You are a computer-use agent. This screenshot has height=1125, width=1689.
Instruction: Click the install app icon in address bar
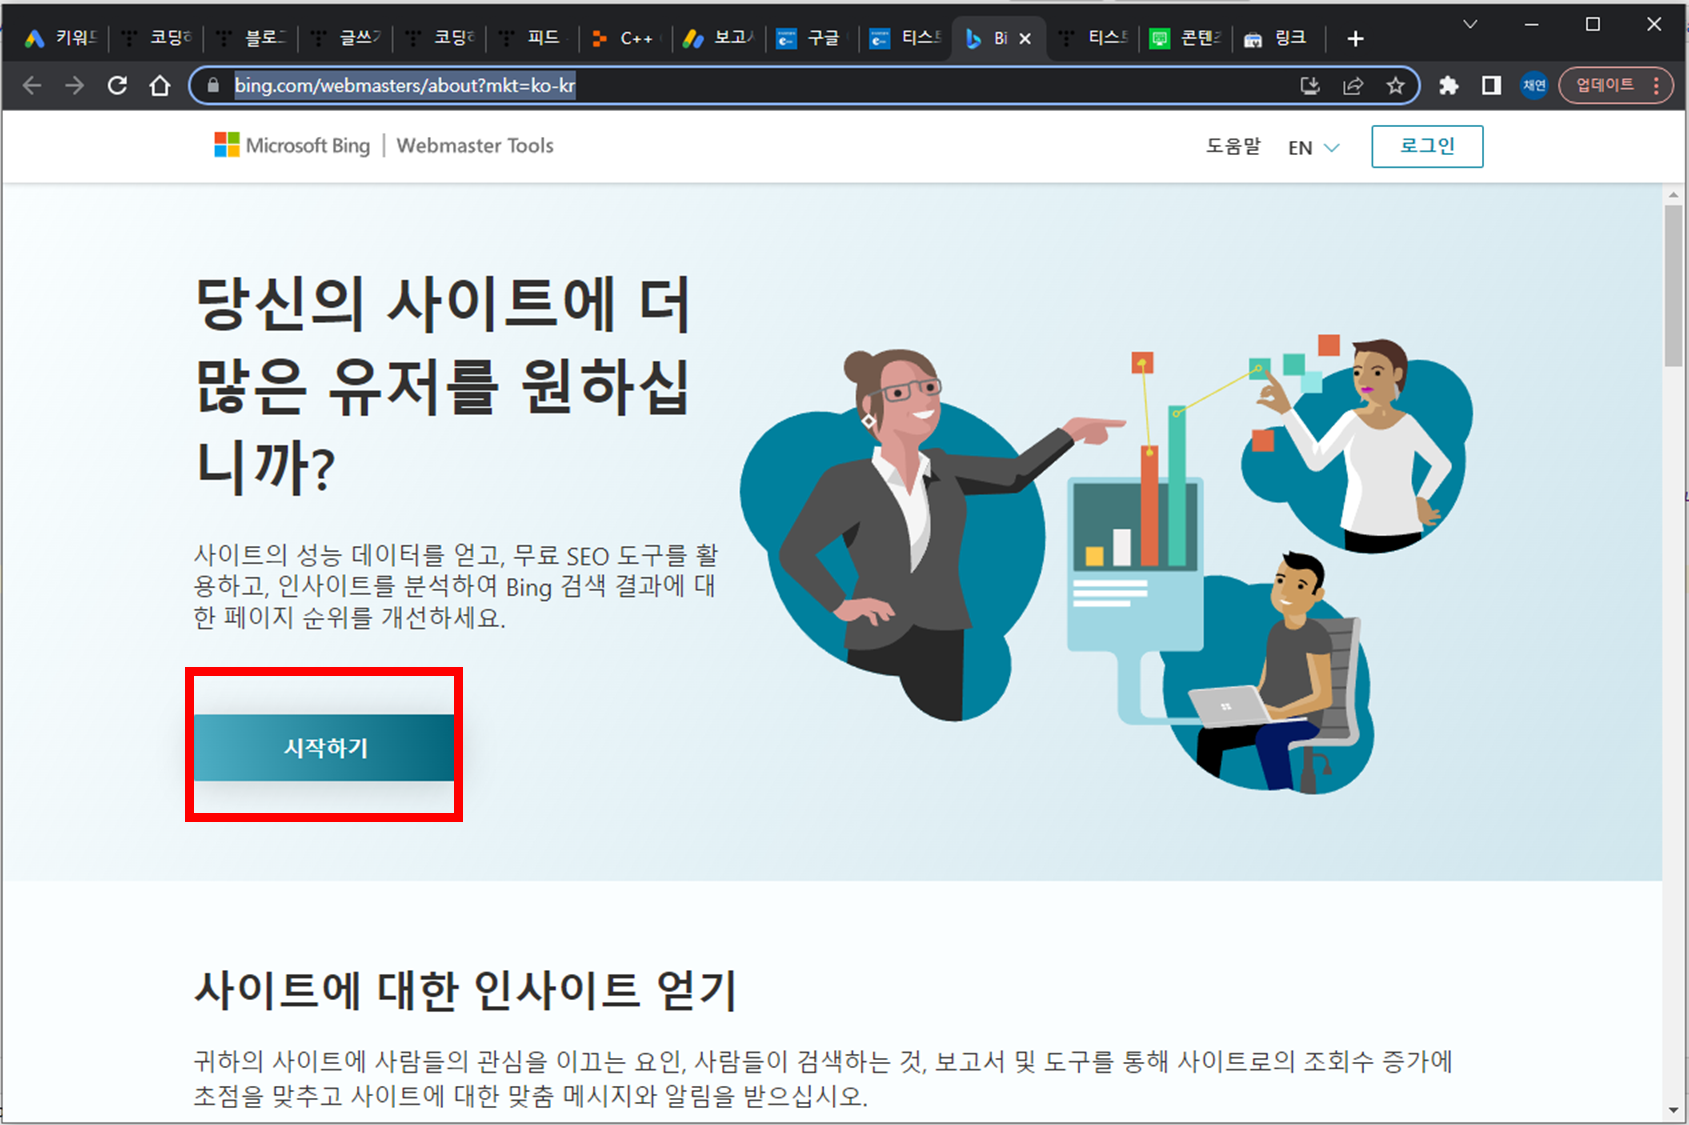(x=1310, y=86)
